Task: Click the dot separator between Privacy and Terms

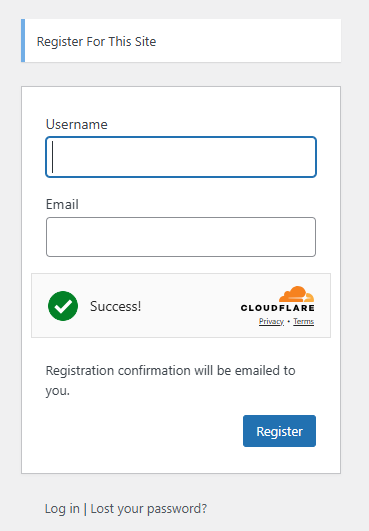Action: click(x=288, y=321)
